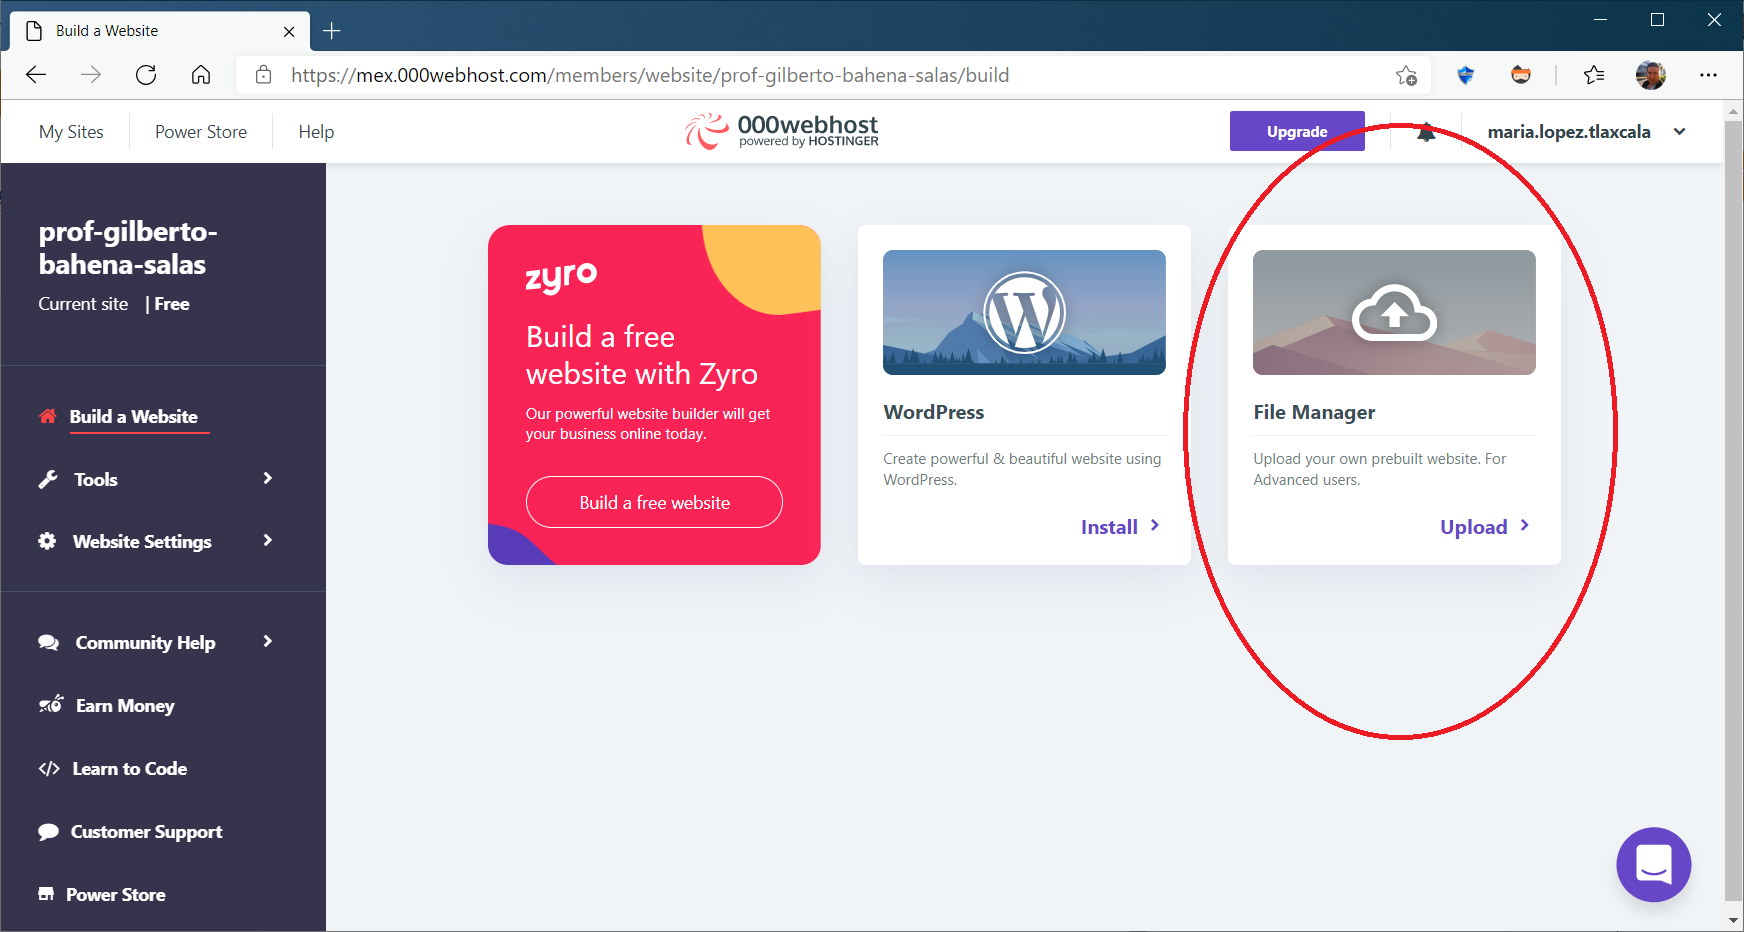Open Customer Support in the sidebar

point(146,831)
